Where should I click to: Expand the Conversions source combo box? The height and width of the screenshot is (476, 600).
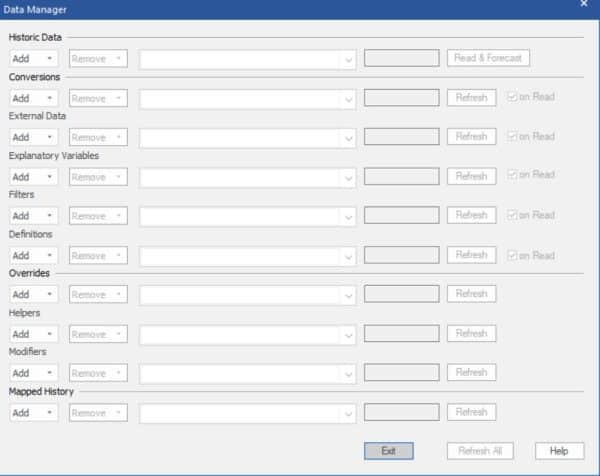(348, 99)
